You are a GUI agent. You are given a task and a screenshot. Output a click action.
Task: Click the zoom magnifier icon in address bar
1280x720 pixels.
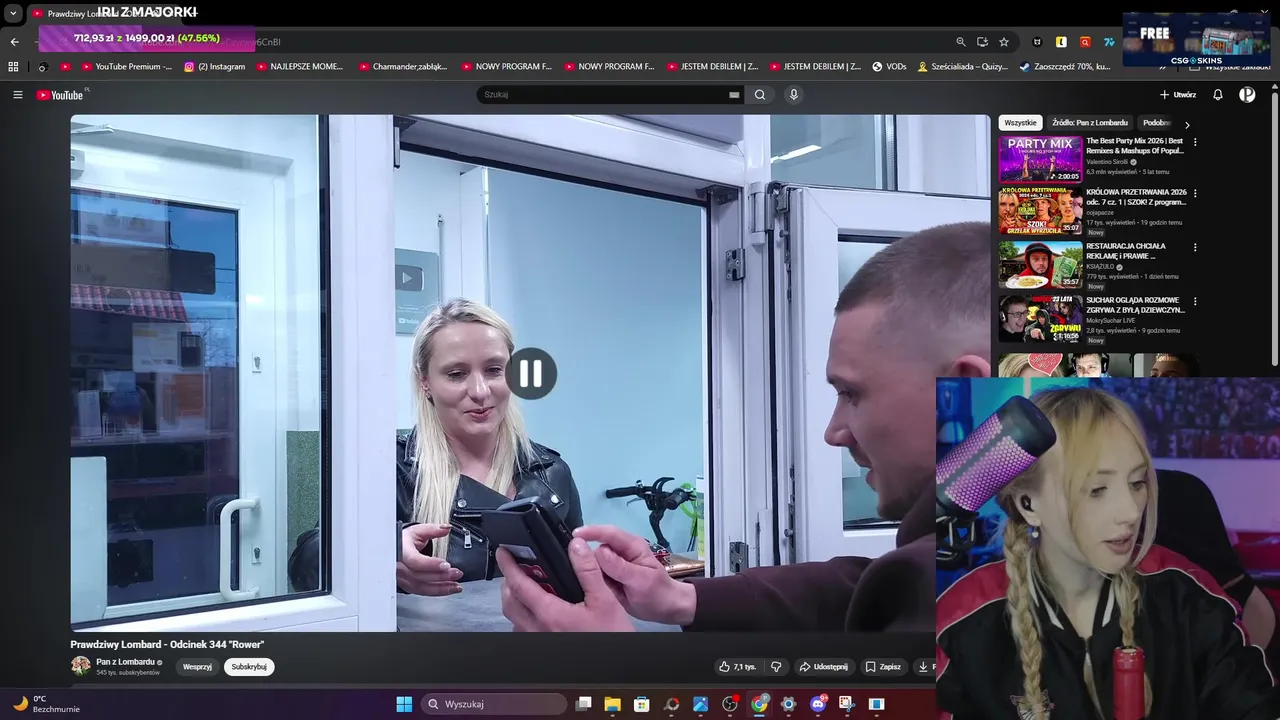pos(961,42)
